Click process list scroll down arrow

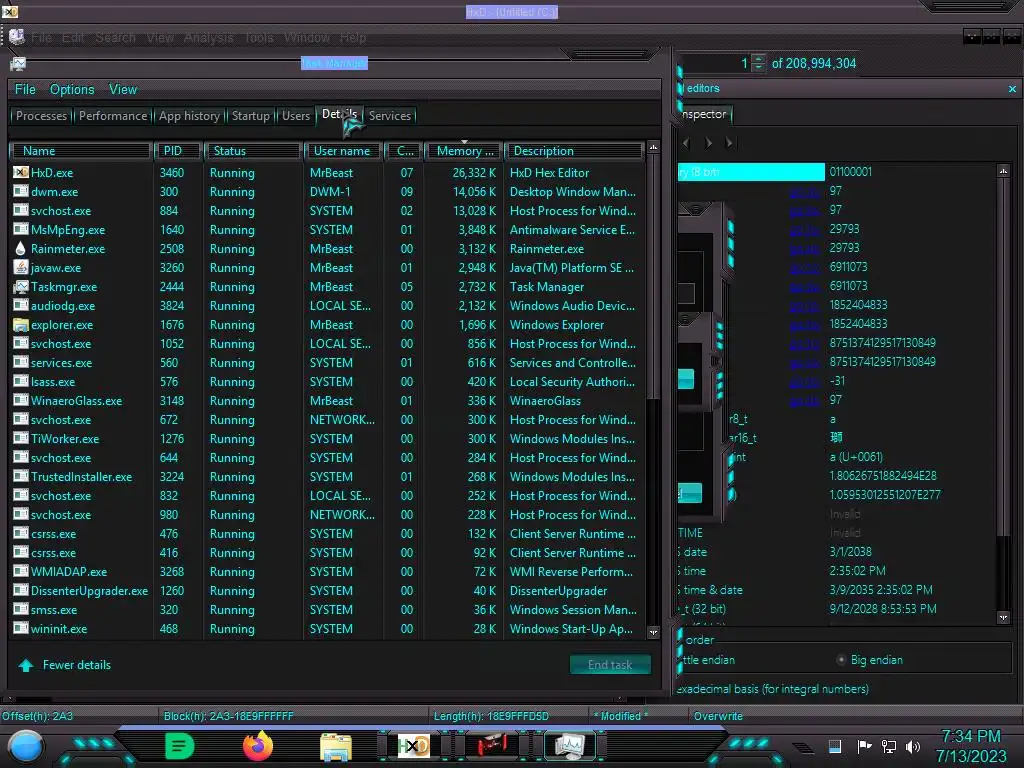coord(653,632)
